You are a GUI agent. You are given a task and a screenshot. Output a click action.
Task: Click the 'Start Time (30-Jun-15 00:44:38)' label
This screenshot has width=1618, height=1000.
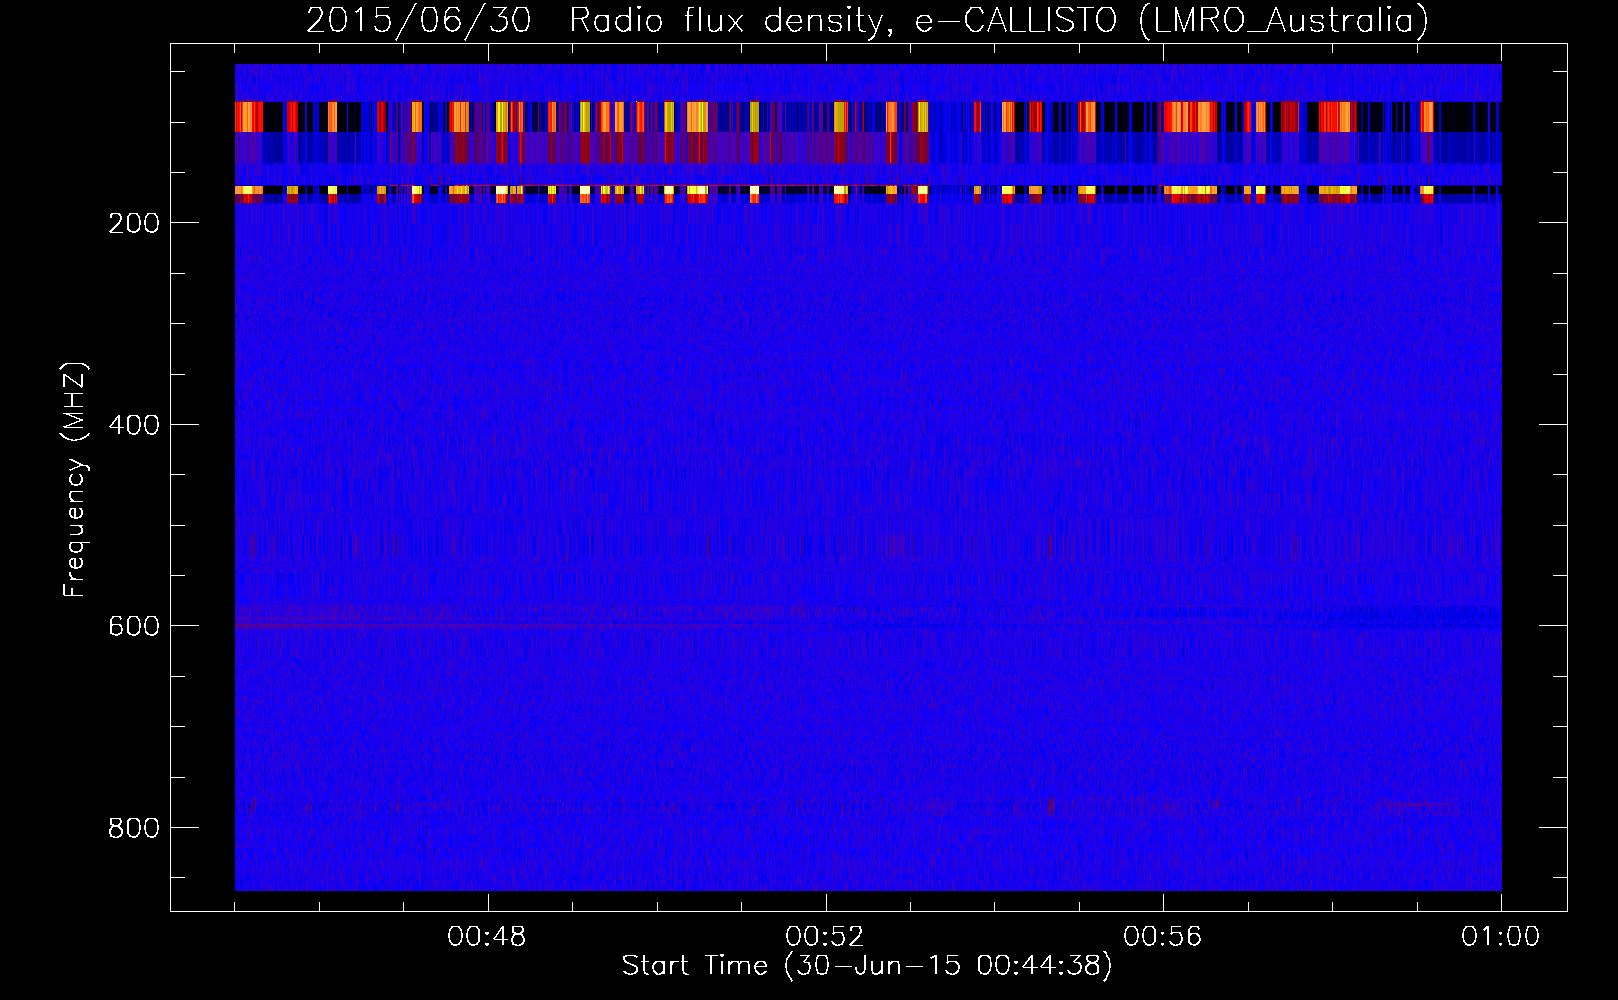point(867,966)
